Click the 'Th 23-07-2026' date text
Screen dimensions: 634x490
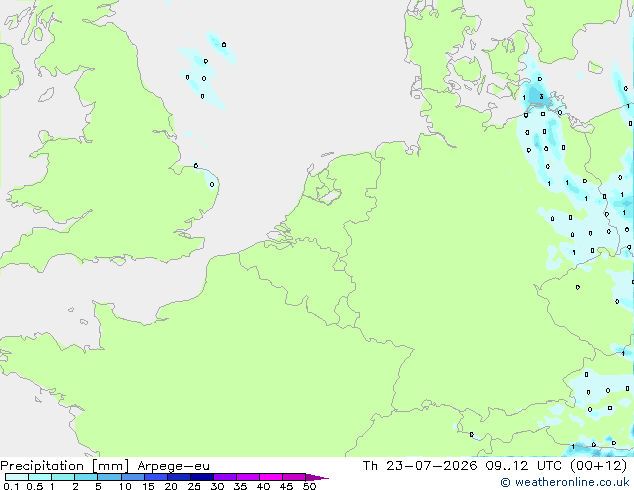point(420,466)
